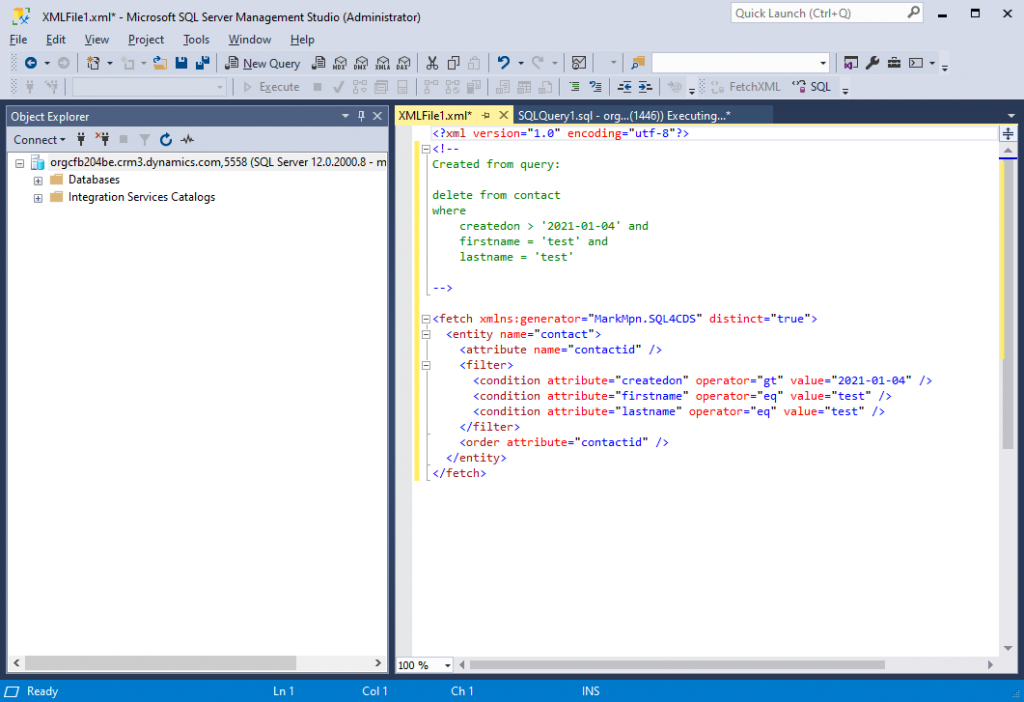Image resolution: width=1024 pixels, height=702 pixels.
Task: Open Activity Monitor icon in Object Explorer
Action: click(187, 140)
